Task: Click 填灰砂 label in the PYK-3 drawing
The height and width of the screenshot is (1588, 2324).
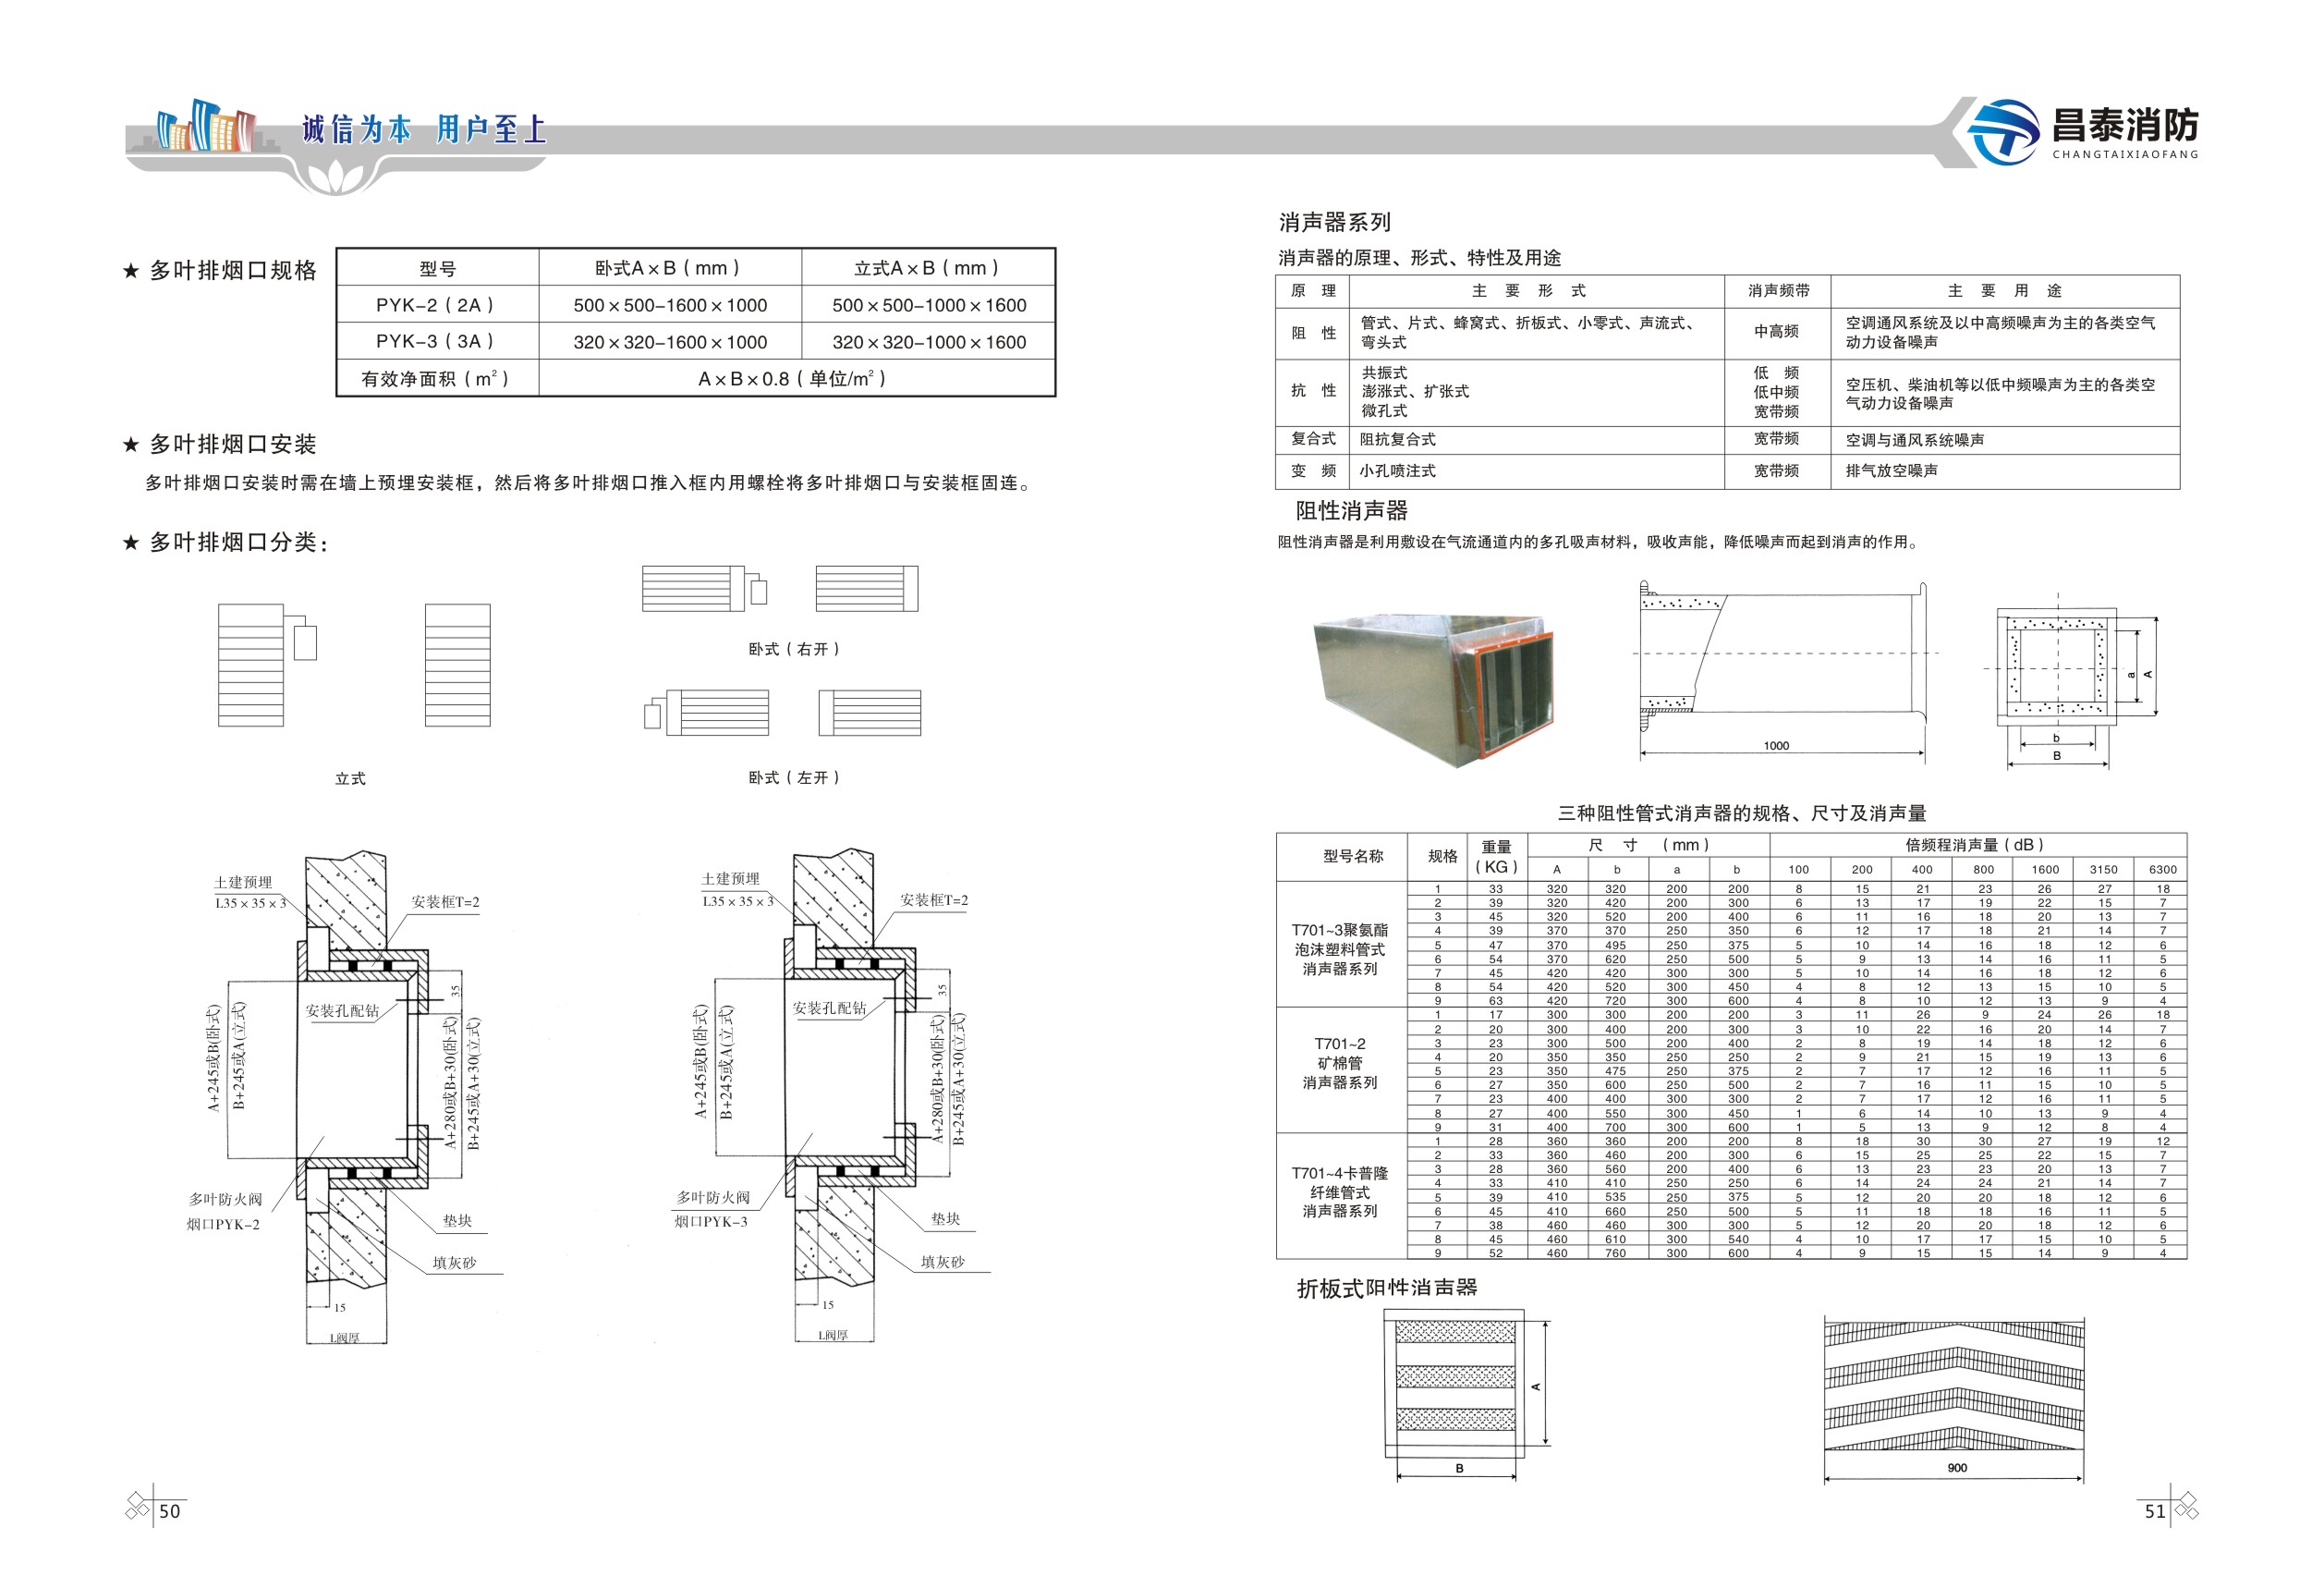Action: point(942,1262)
